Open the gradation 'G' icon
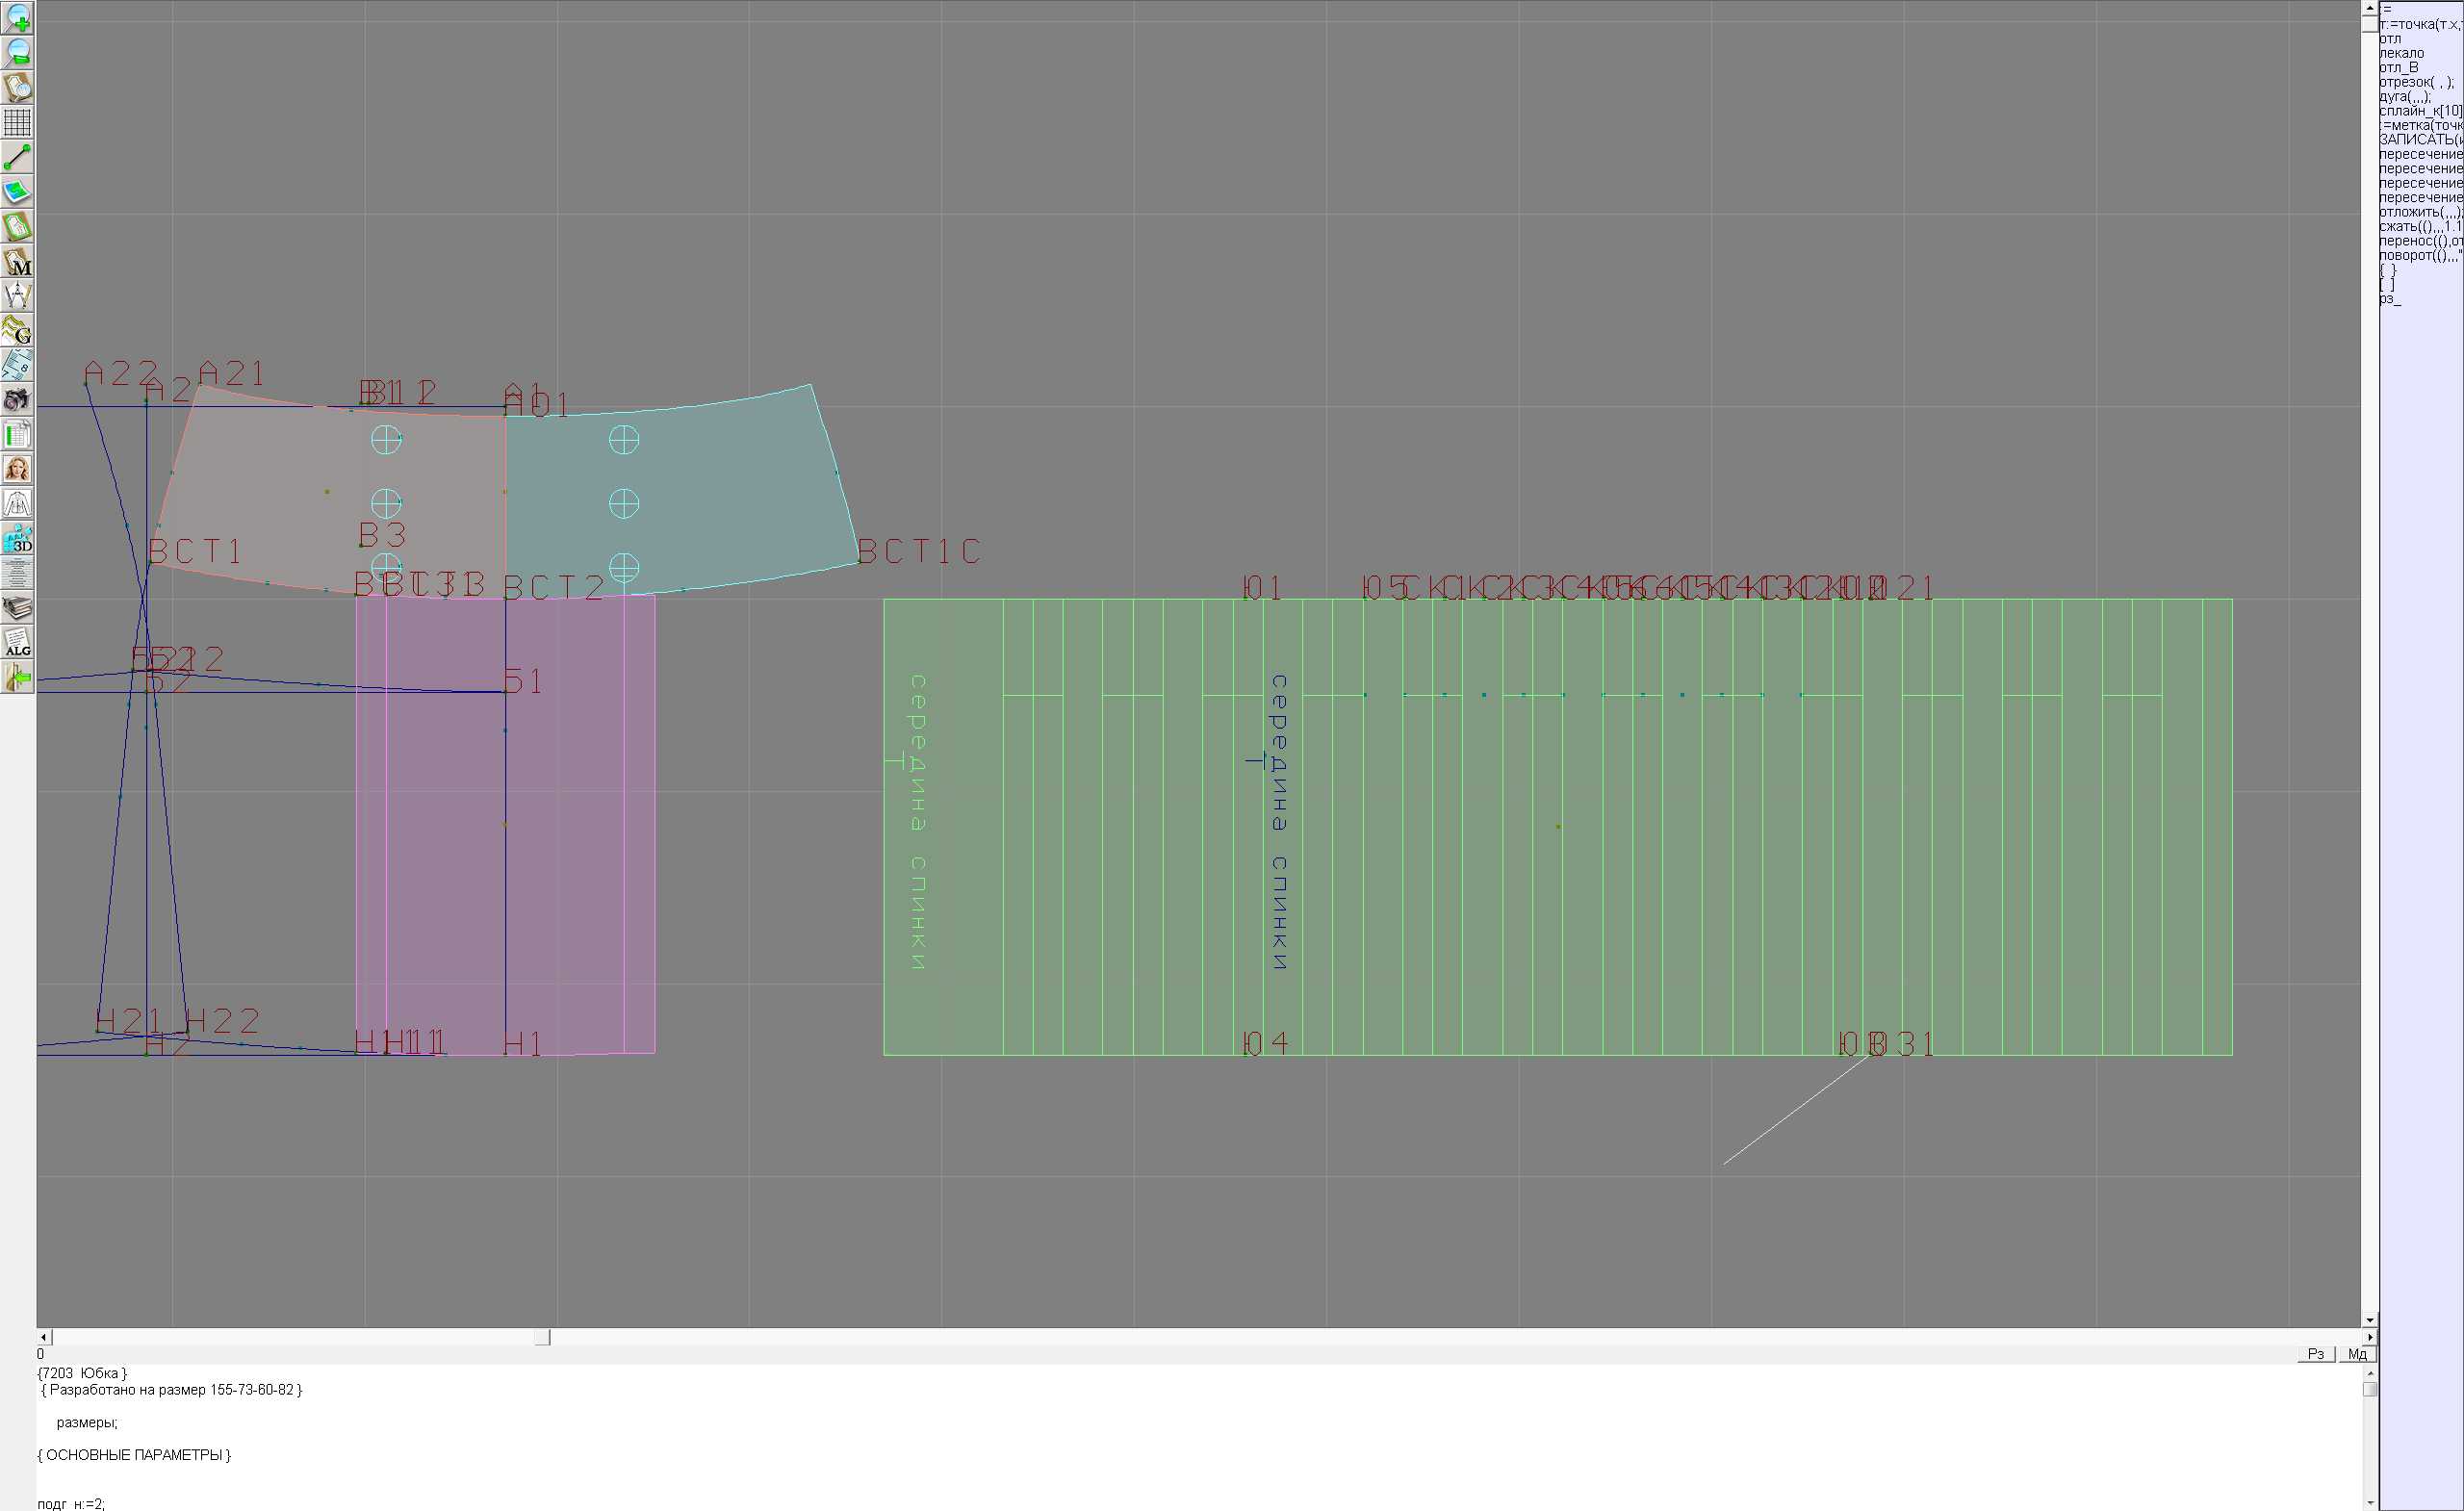This screenshot has width=2464, height=1511. pos(17,330)
